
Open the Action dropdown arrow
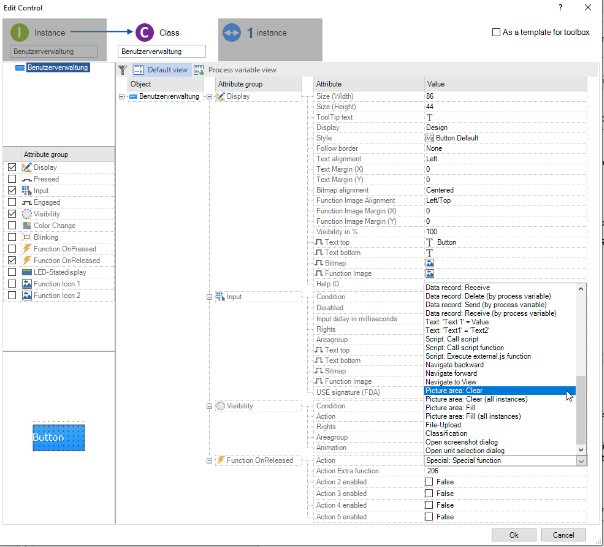tap(581, 461)
